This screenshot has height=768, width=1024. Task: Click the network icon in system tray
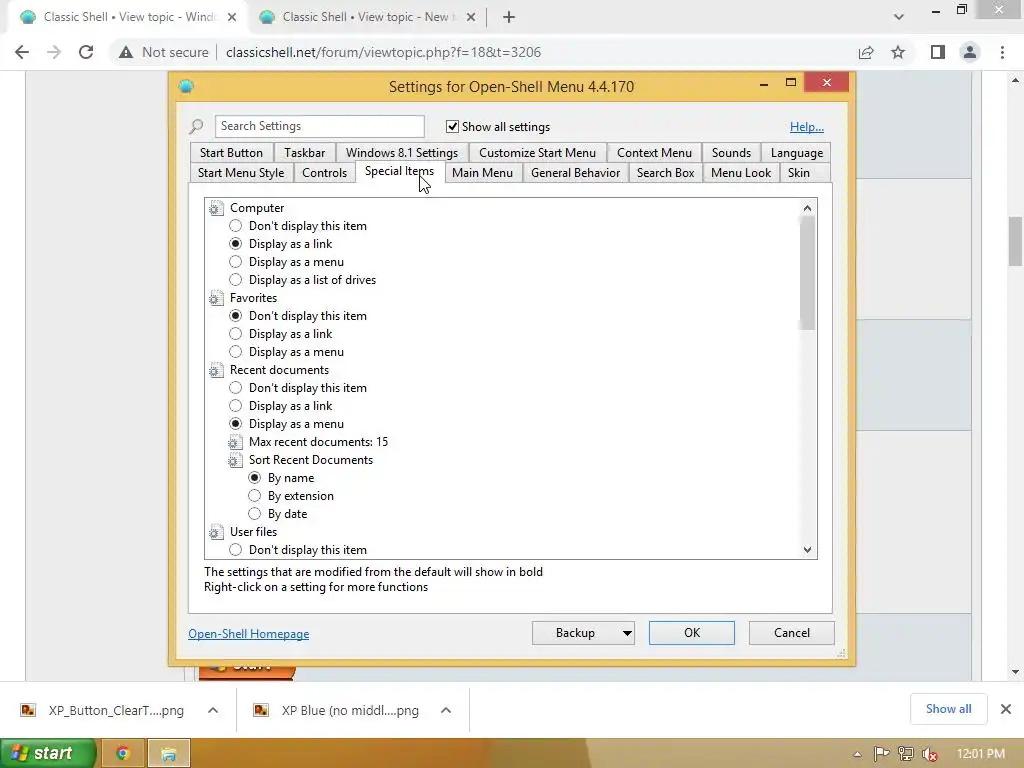pos(905,754)
